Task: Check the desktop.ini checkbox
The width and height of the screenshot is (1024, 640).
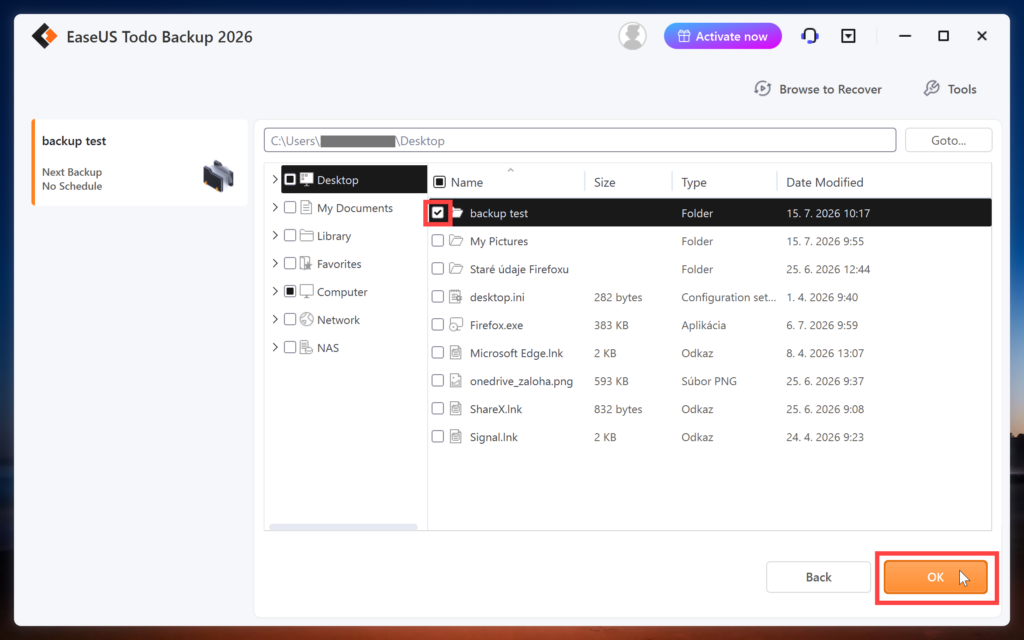Action: (x=438, y=297)
